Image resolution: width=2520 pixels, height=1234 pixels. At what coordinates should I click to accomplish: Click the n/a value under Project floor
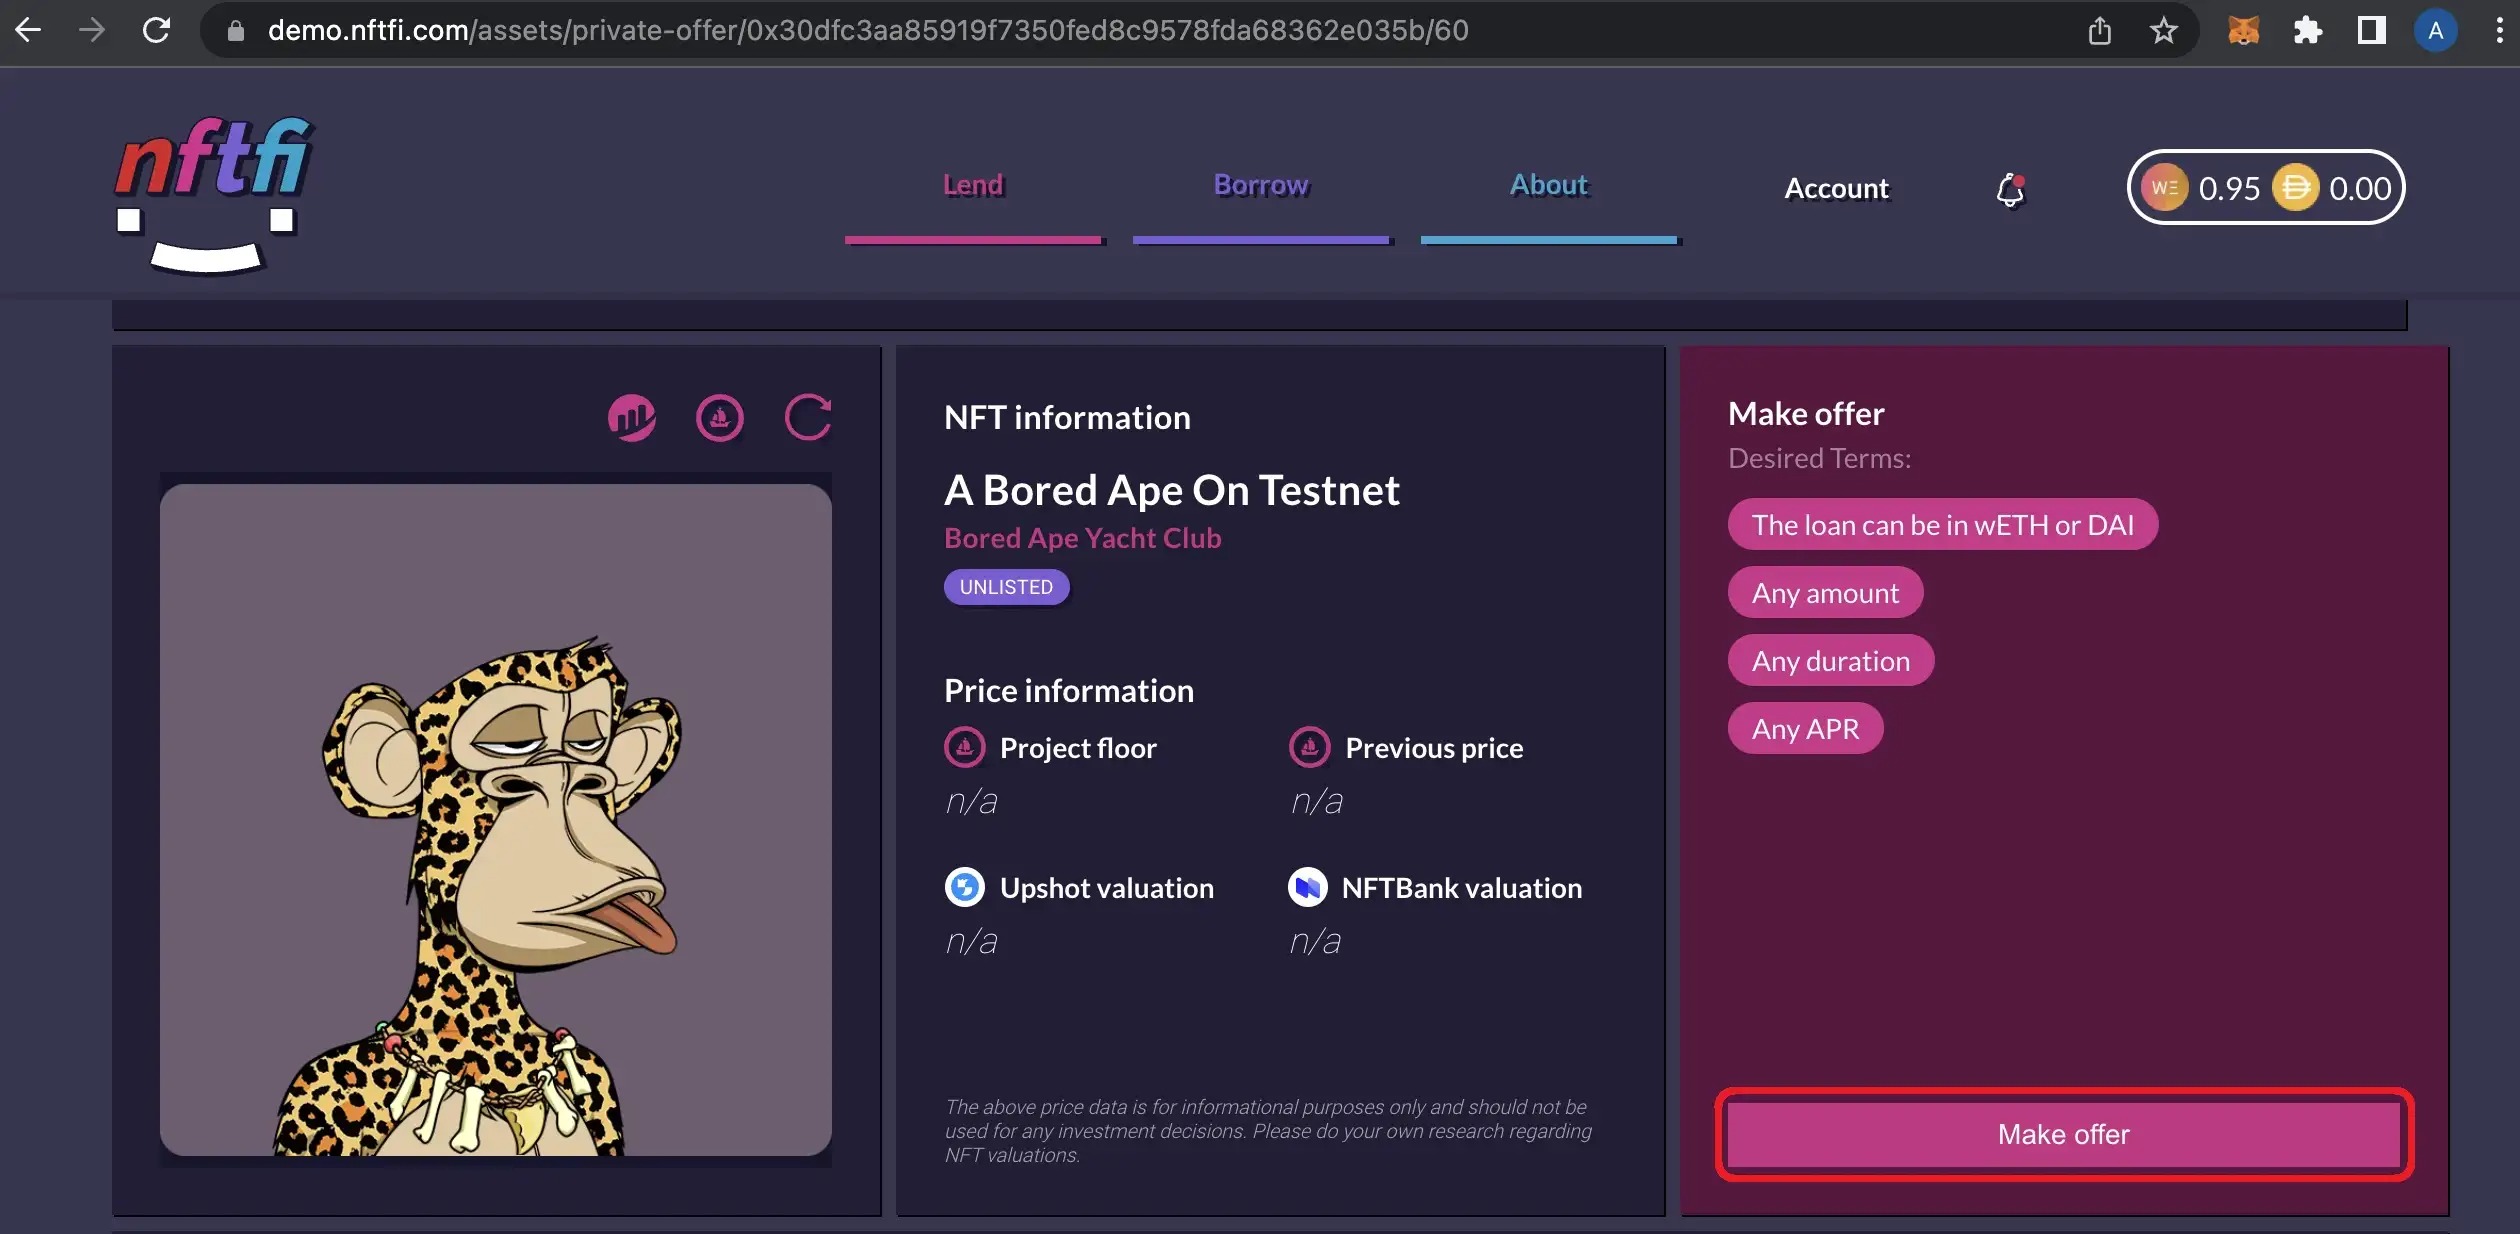[971, 801]
